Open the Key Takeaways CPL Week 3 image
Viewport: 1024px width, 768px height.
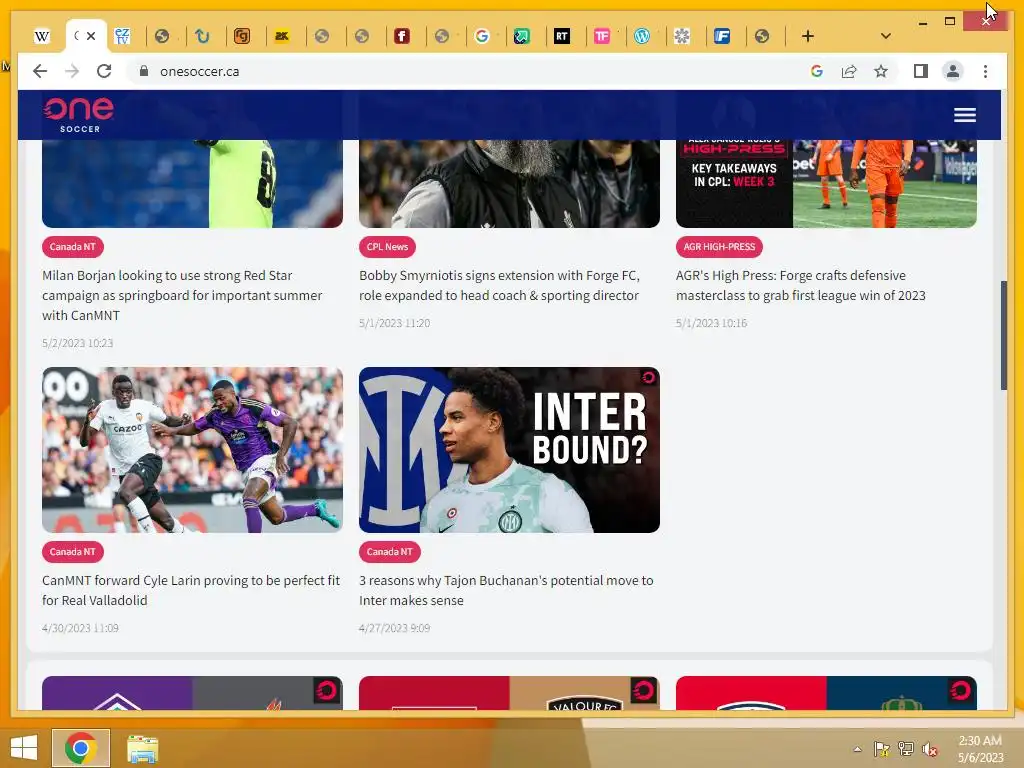coord(826,184)
